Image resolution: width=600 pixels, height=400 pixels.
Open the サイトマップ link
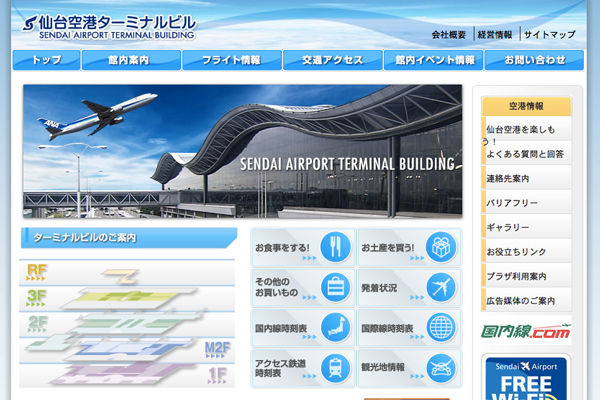[549, 35]
